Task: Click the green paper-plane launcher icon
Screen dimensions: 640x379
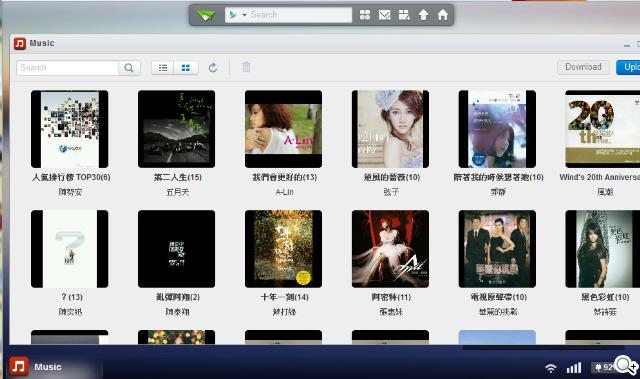Action: click(x=205, y=15)
